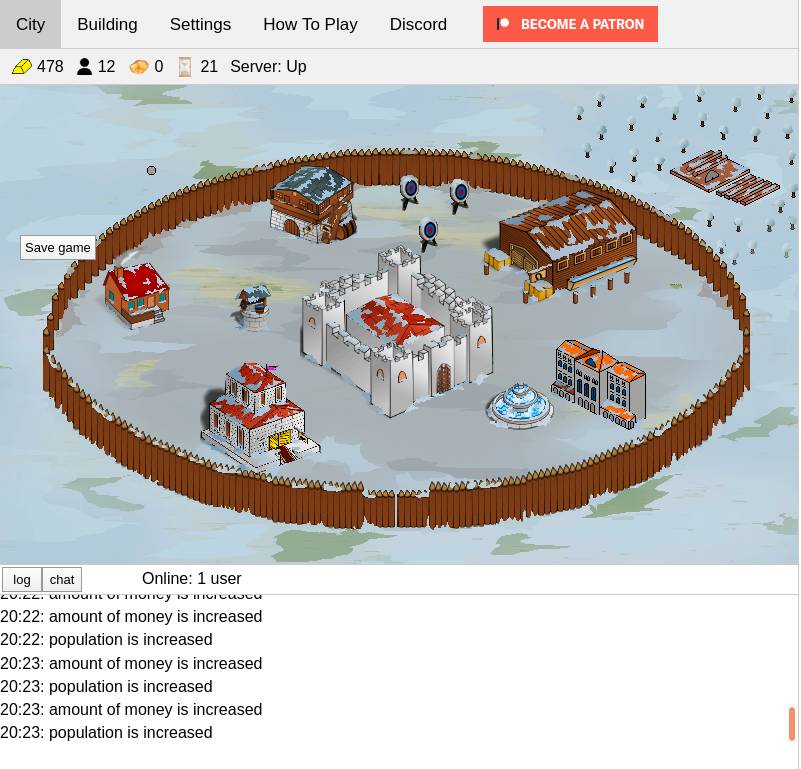Viewport: 801px width, 769px height.
Task: Select the snowy-roofed blacksmith workshop
Action: tap(312, 204)
